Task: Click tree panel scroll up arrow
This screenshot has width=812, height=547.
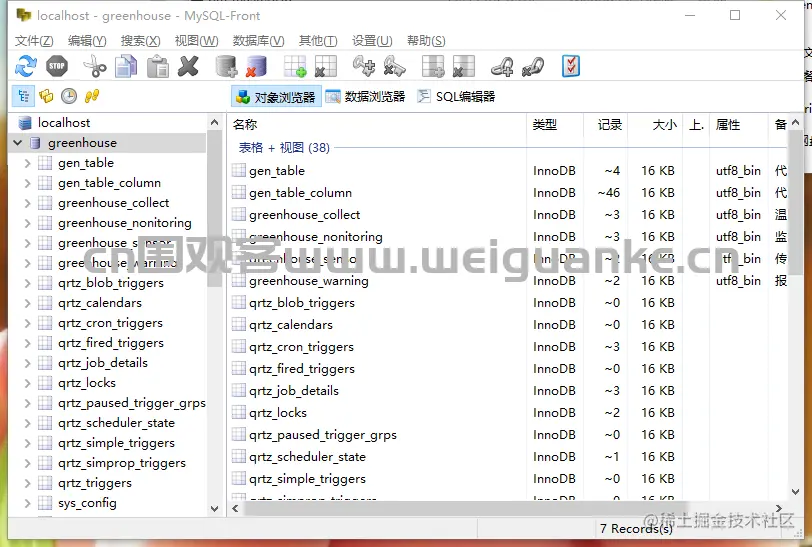Action: pos(214,123)
